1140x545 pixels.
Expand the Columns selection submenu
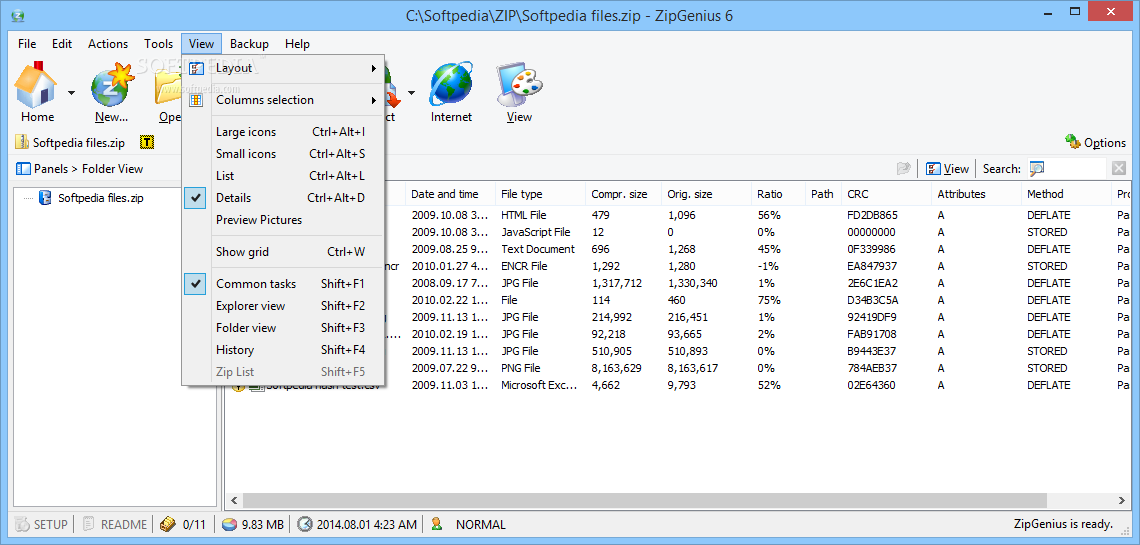pyautogui.click(x=284, y=100)
